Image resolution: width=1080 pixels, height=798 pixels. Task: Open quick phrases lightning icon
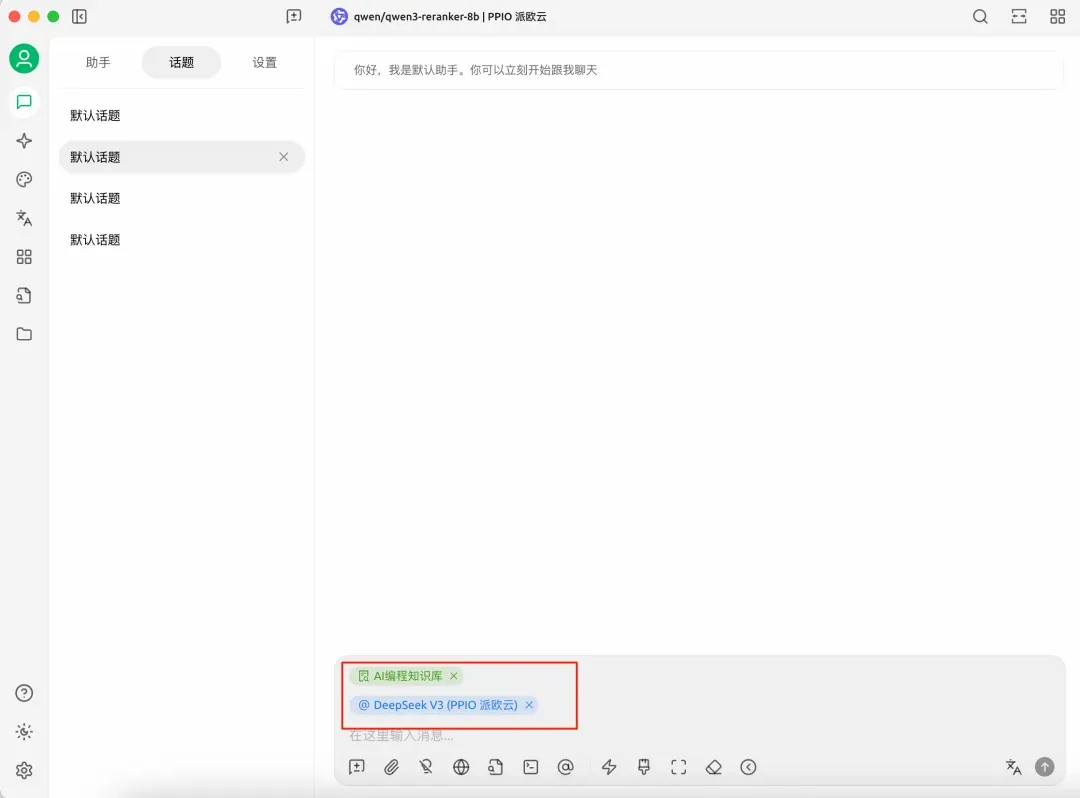click(609, 767)
